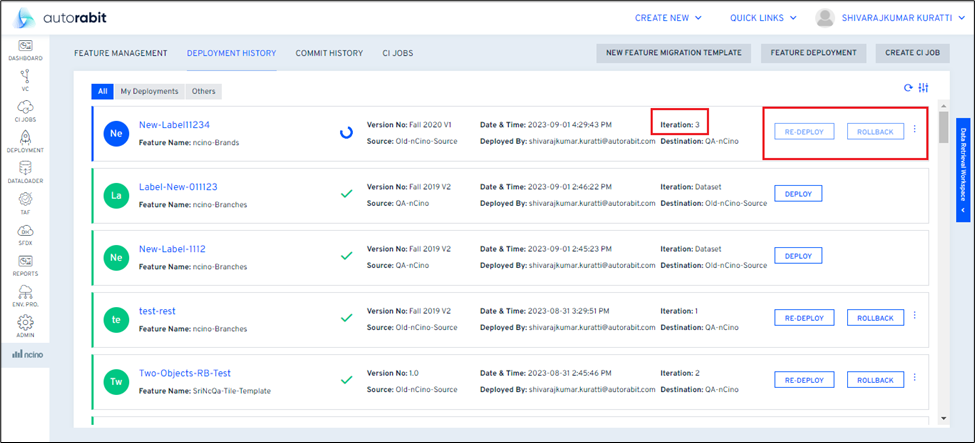Select the All filter toggle
Screen dimensions: 975x443
[102, 91]
